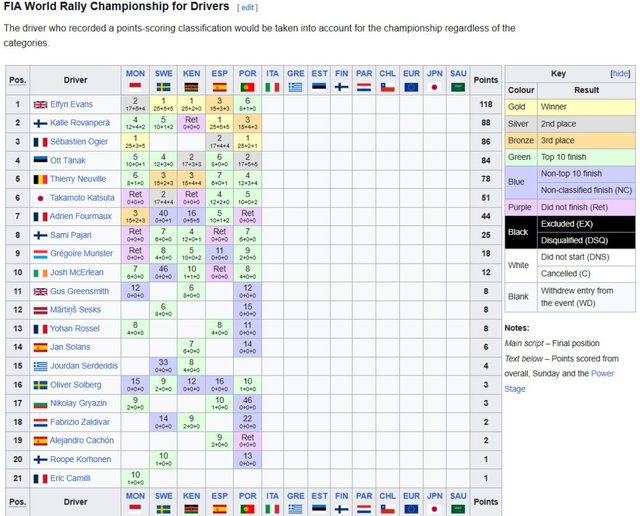Open Elfyn Evans driver page
Viewport: 640px width, 516px height.
tap(71, 104)
